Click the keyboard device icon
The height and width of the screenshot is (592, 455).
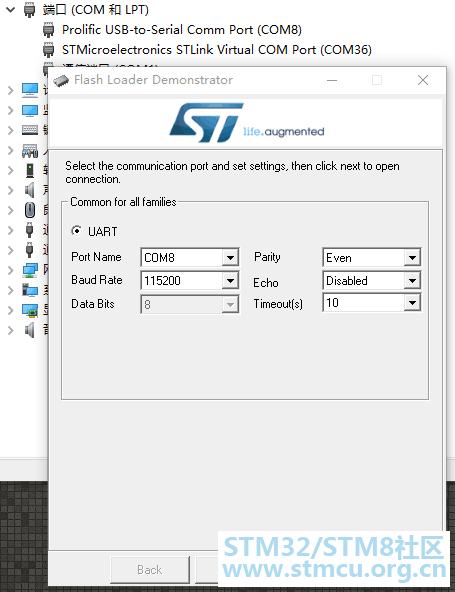30,130
